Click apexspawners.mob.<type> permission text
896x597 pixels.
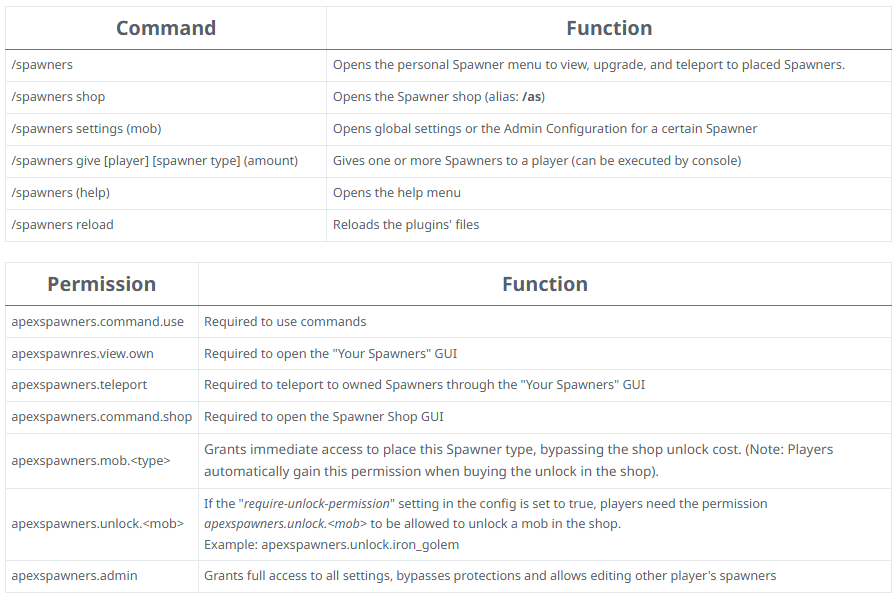pyautogui.click(x=90, y=461)
